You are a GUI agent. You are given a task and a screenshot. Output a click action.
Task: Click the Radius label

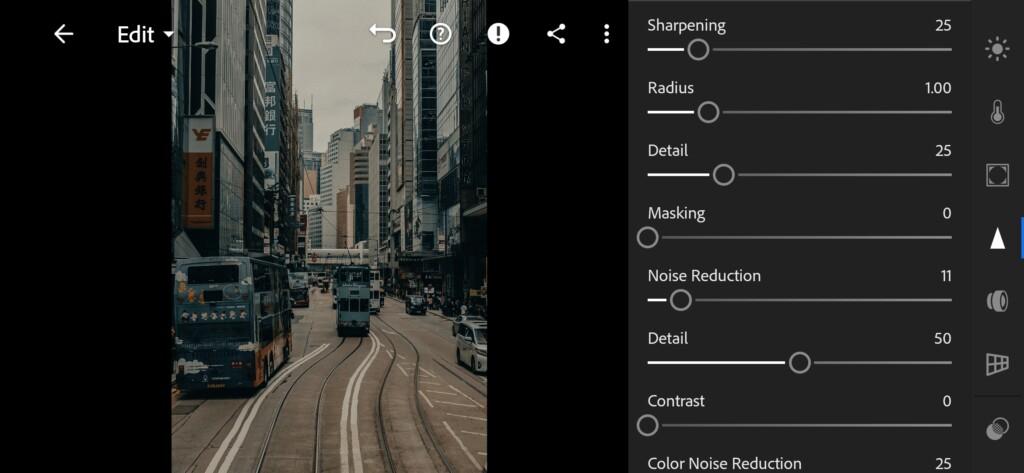click(x=671, y=88)
